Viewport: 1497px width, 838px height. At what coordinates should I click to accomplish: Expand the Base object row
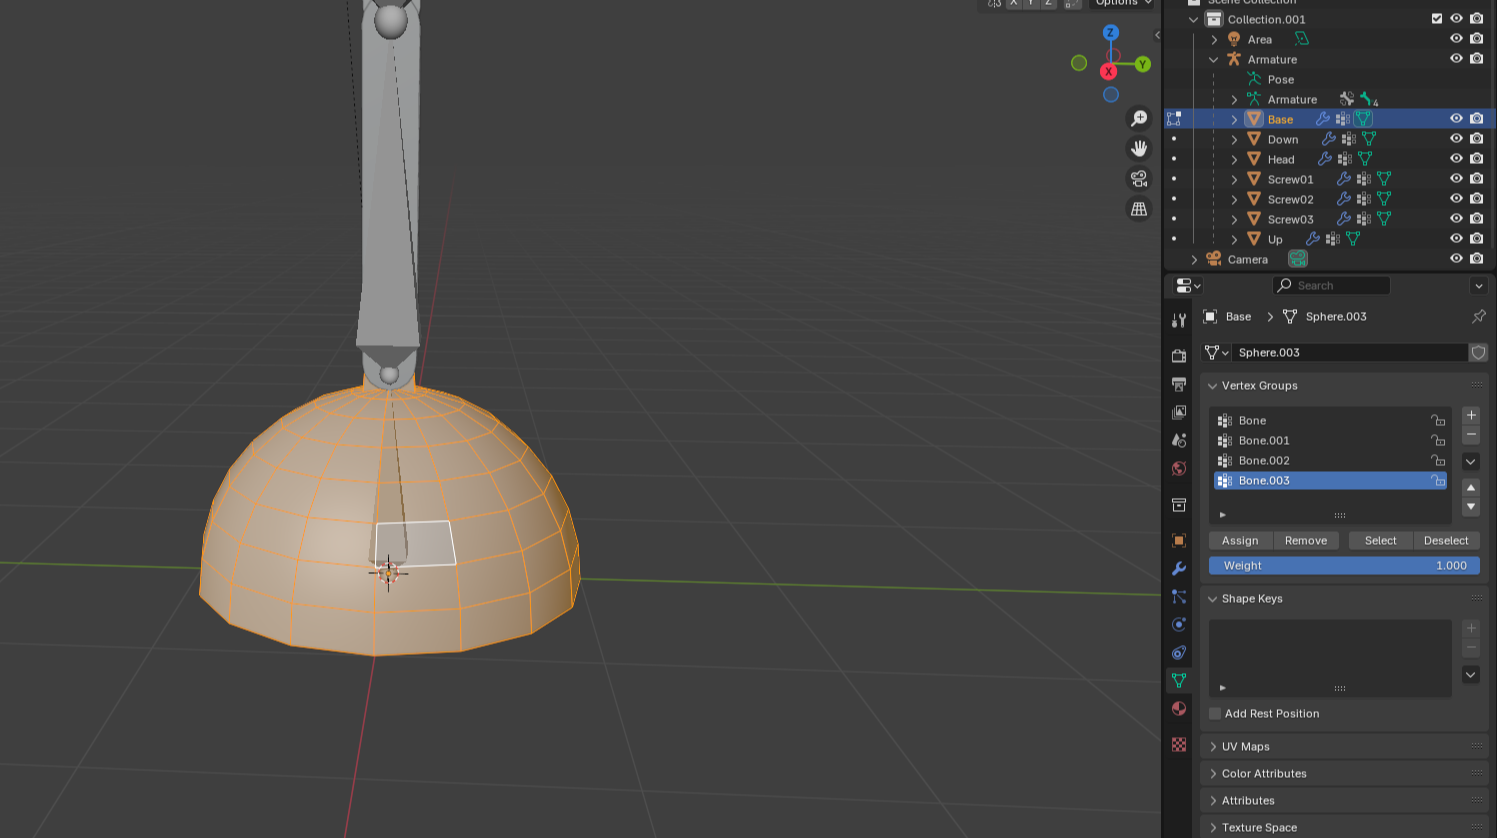pos(1234,119)
